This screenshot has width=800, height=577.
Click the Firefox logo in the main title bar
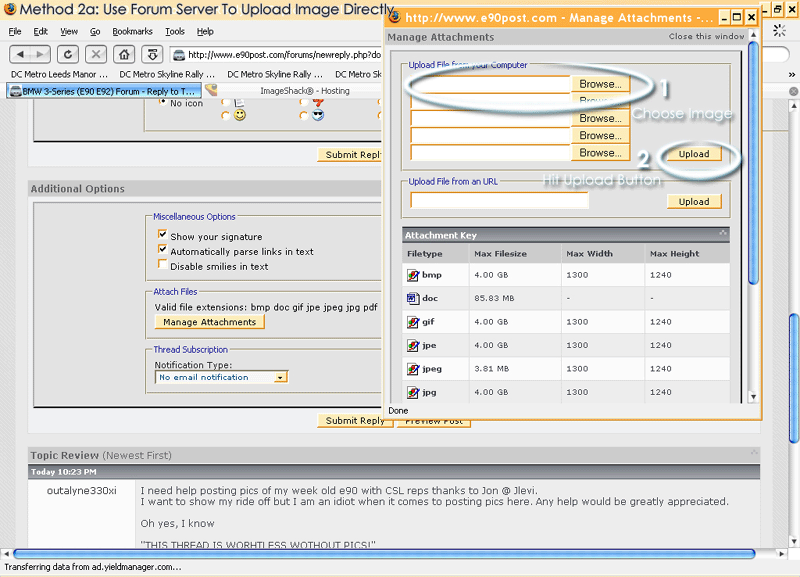point(10,9)
